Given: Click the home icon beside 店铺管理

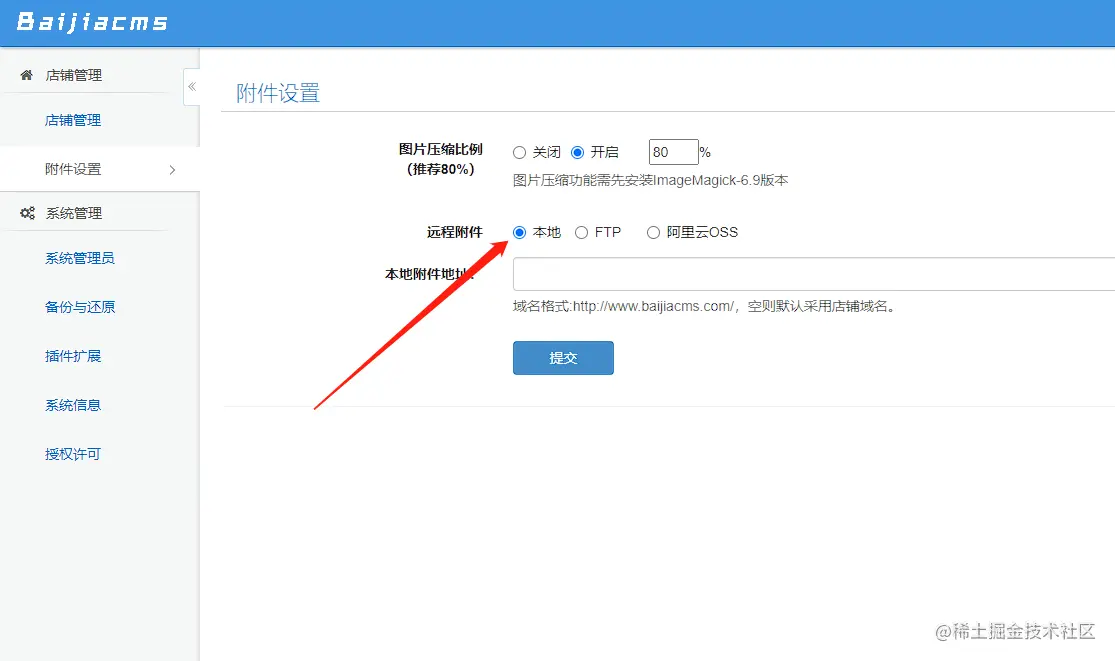Looking at the screenshot, I should pyautogui.click(x=25, y=74).
